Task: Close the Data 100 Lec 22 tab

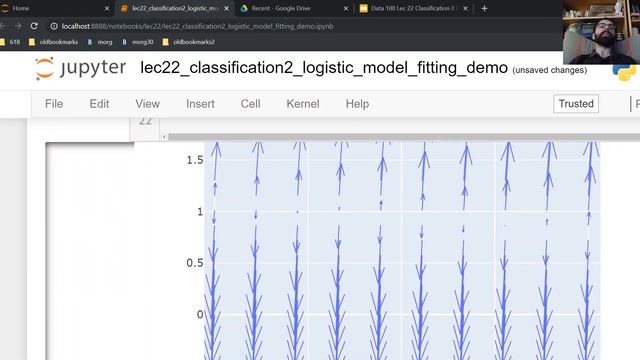Action: click(x=465, y=8)
